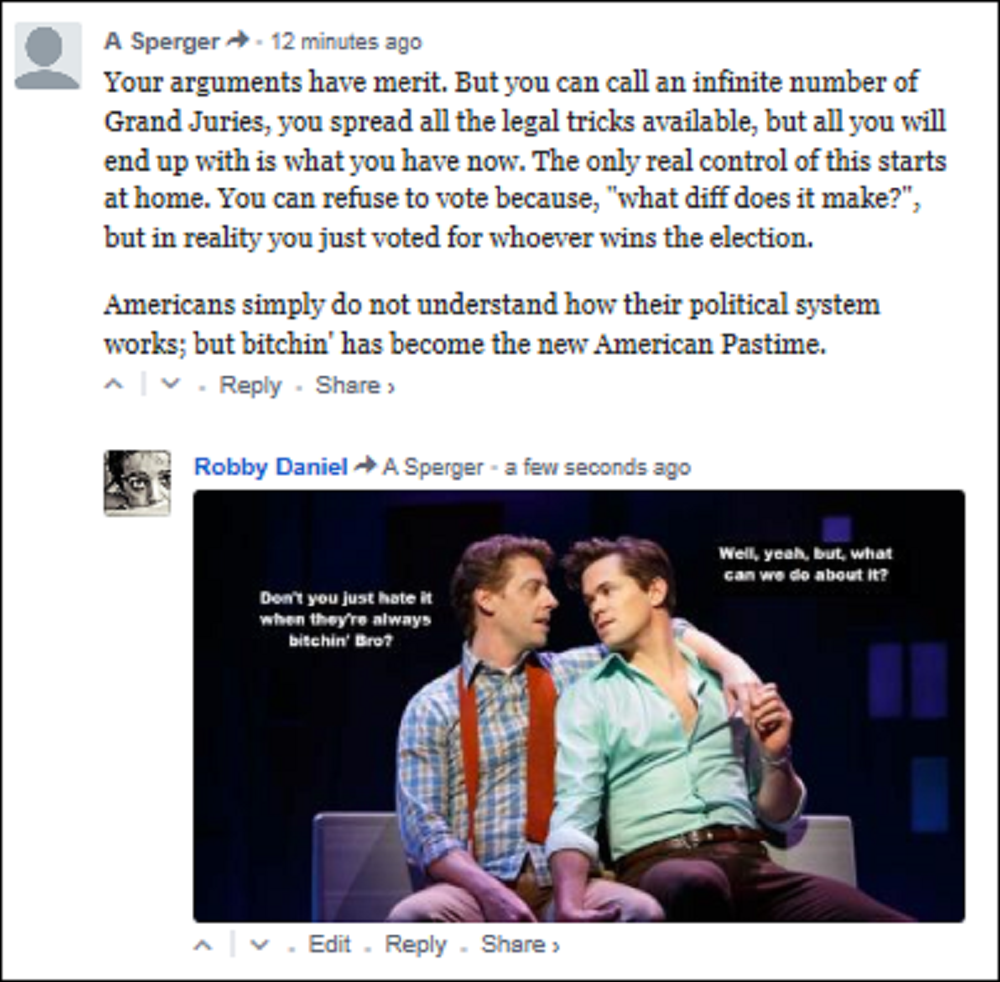This screenshot has width=1000, height=982.
Task: Edit Robby Daniel's comment
Action: pos(330,944)
